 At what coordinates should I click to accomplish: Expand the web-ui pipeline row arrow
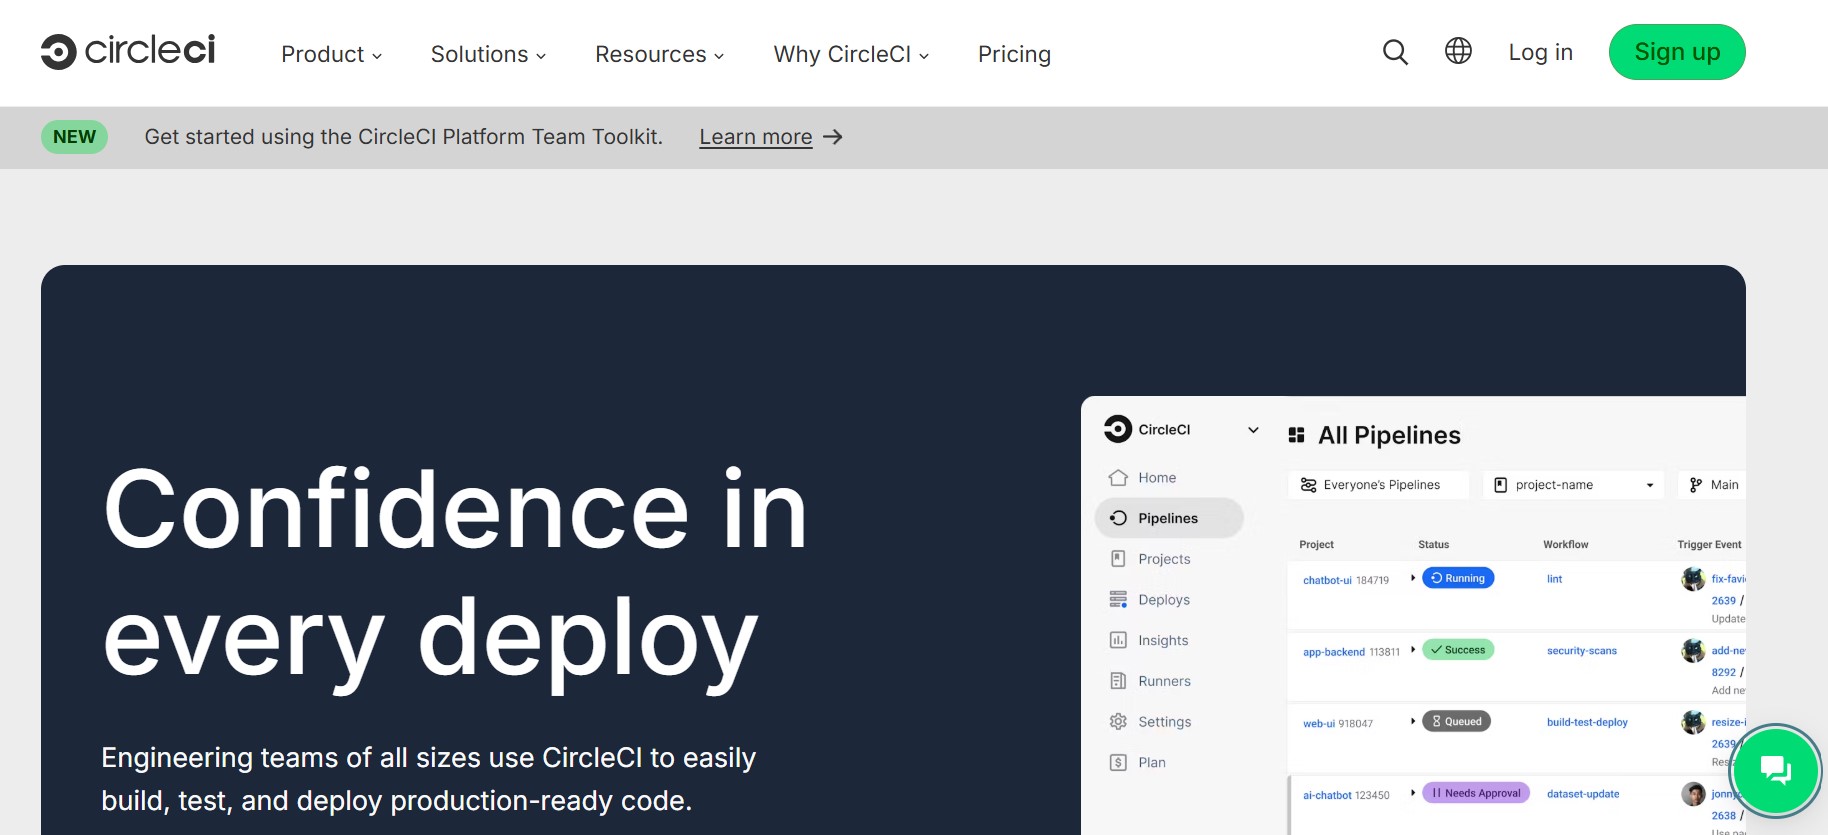pos(1413,721)
